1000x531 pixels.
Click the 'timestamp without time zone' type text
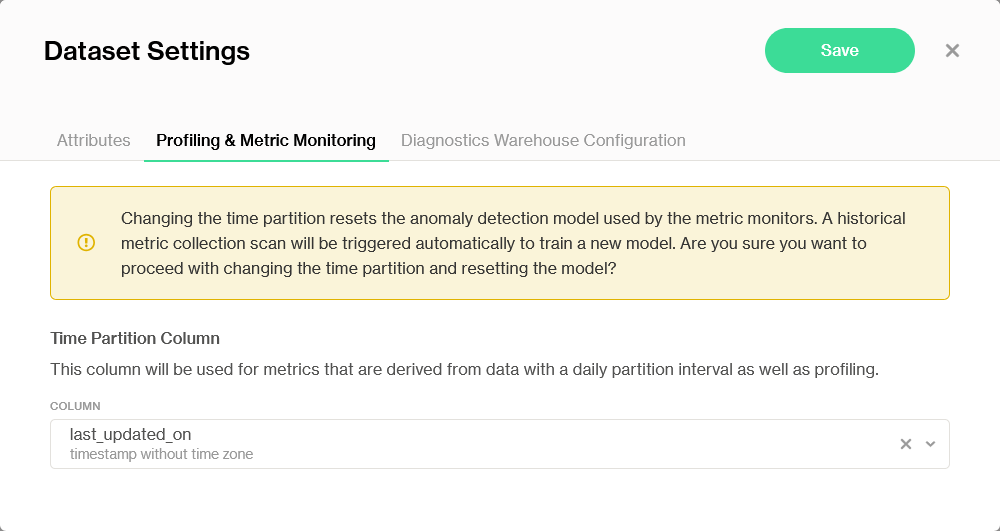161,454
